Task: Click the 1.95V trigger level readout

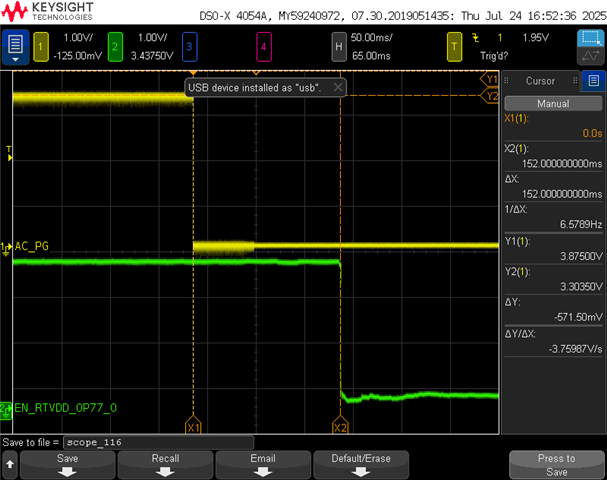Action: (x=536, y=38)
